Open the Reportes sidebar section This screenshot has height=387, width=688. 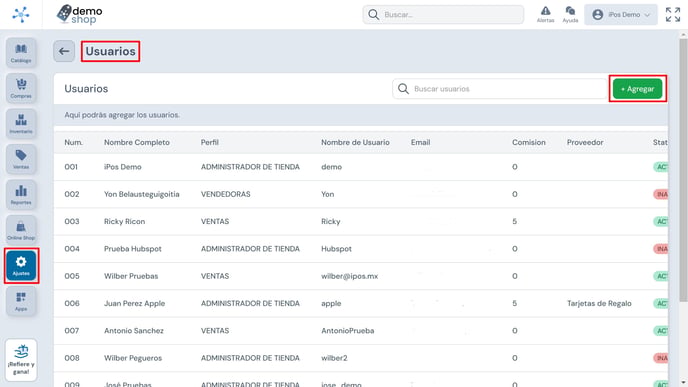click(21, 195)
